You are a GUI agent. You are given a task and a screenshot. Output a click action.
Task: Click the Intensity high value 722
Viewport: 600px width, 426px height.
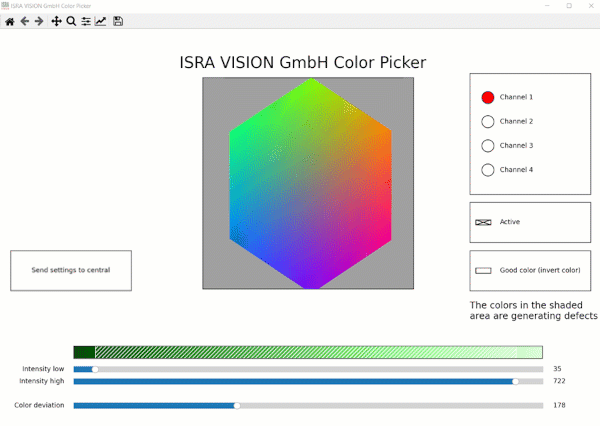coord(559,381)
